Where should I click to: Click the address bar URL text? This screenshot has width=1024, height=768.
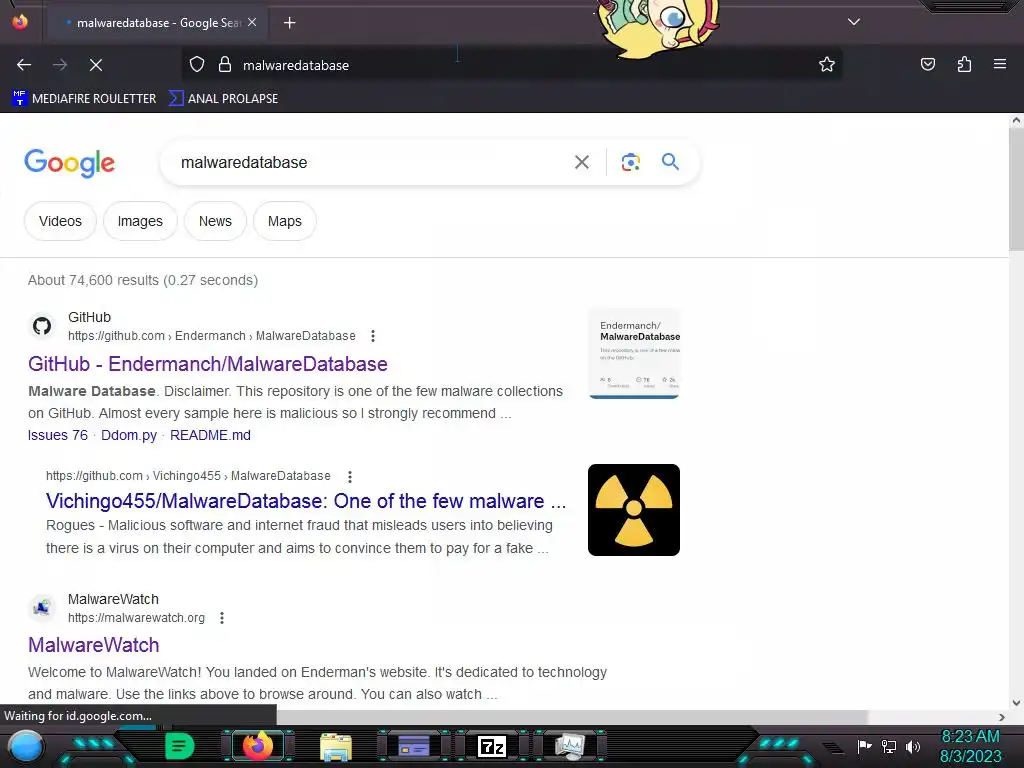pyautogui.click(x=296, y=65)
